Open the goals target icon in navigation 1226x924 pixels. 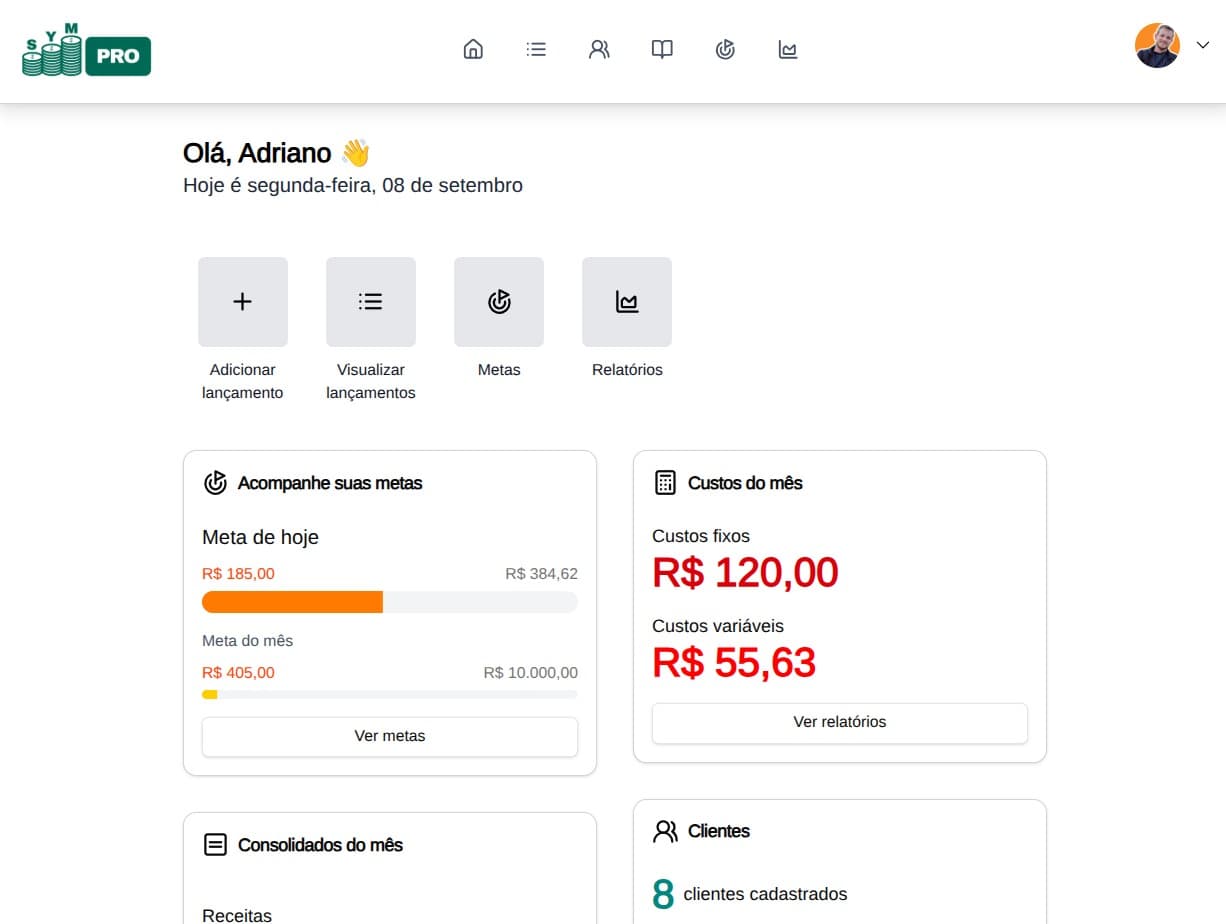(x=725, y=49)
